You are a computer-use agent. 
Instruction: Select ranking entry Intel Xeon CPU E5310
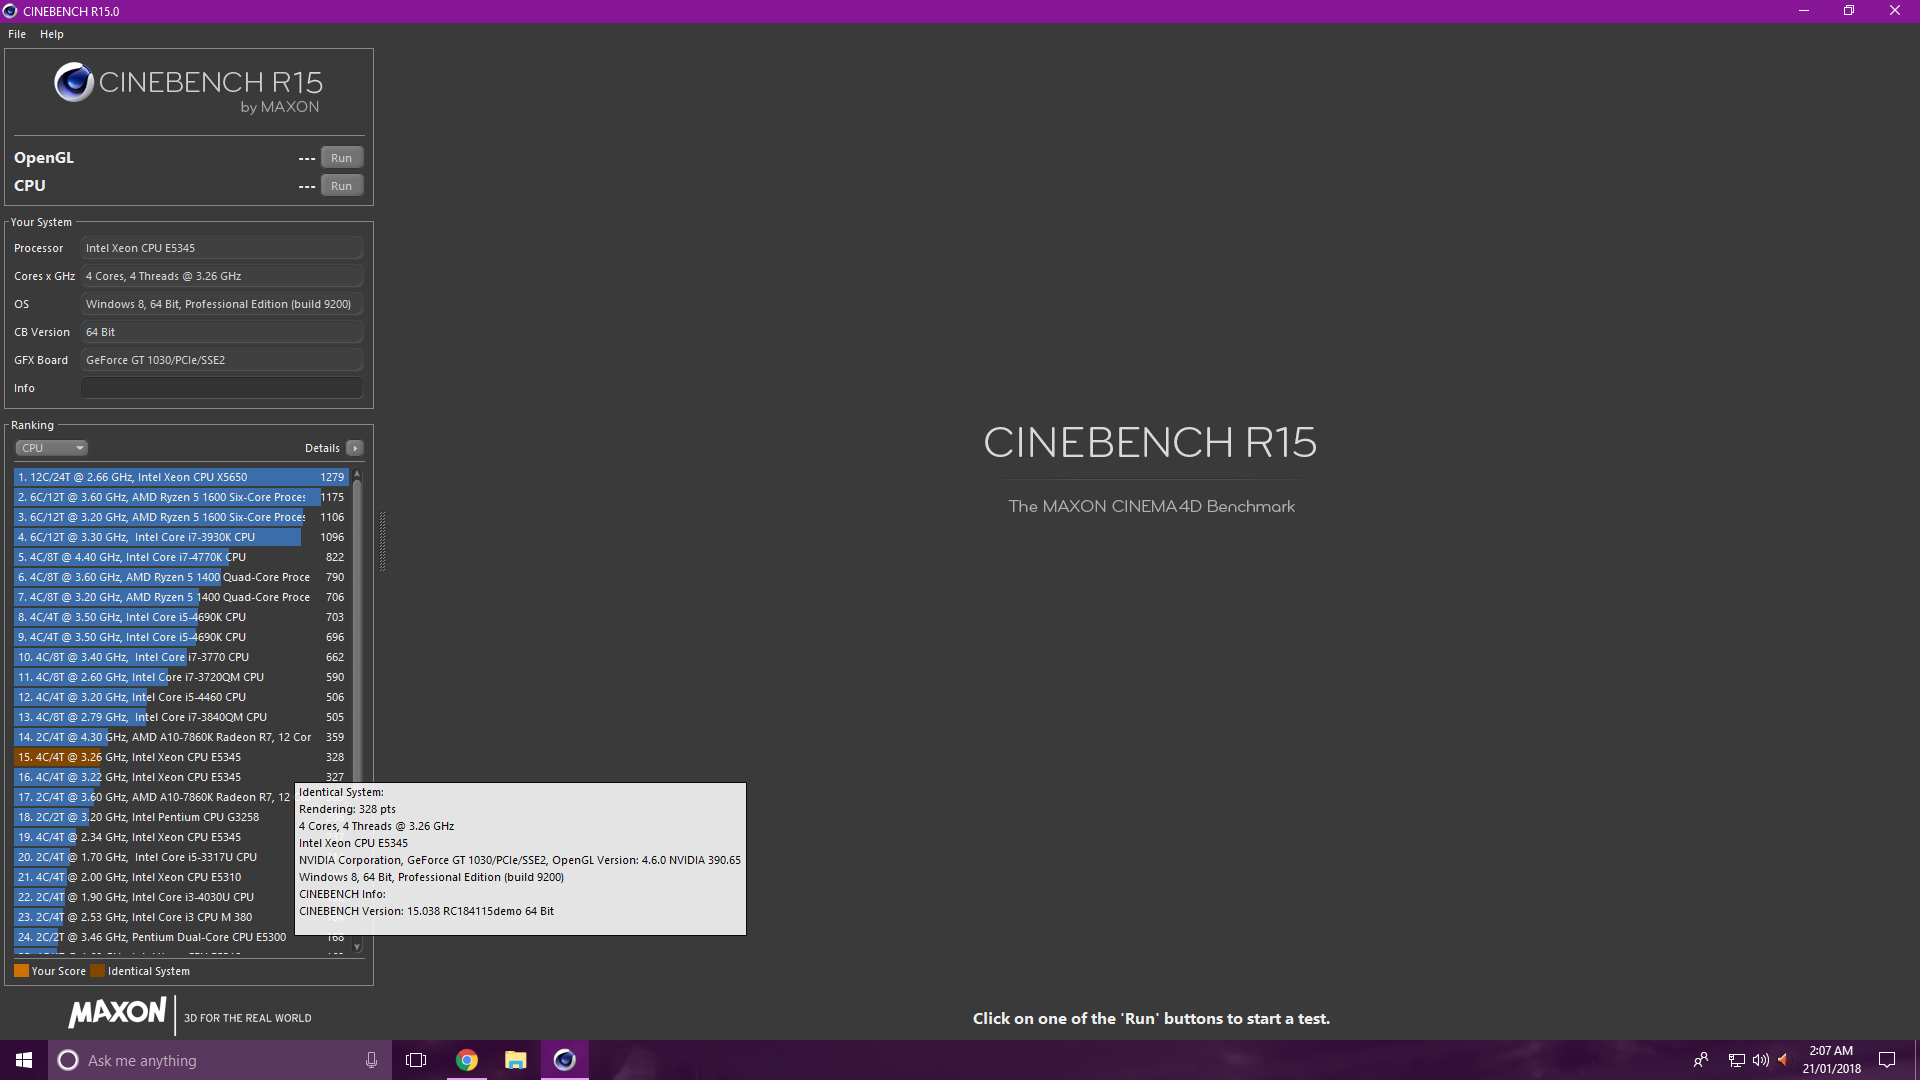click(x=154, y=877)
